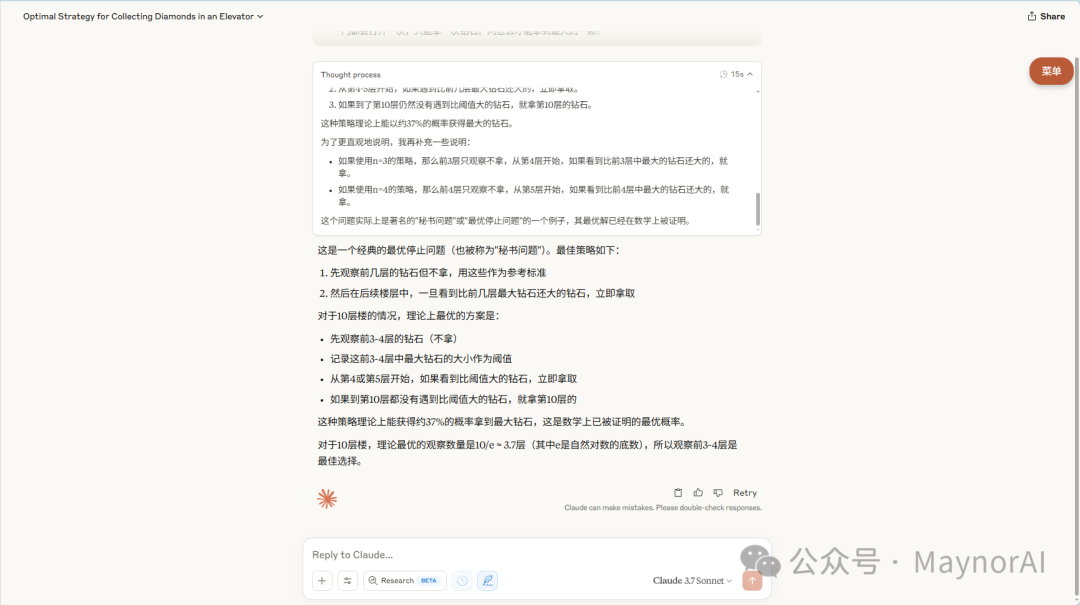Viewport: 1080px width, 605px height.
Task: Click the quill style icon in composer
Action: [x=487, y=580]
